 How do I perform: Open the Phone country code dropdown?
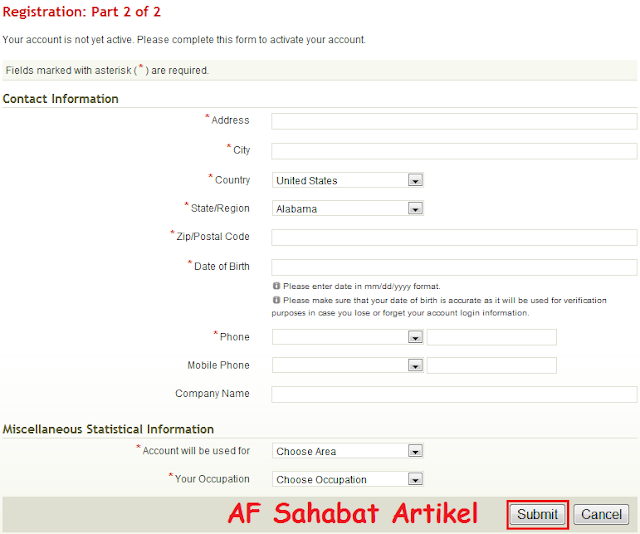[348, 337]
